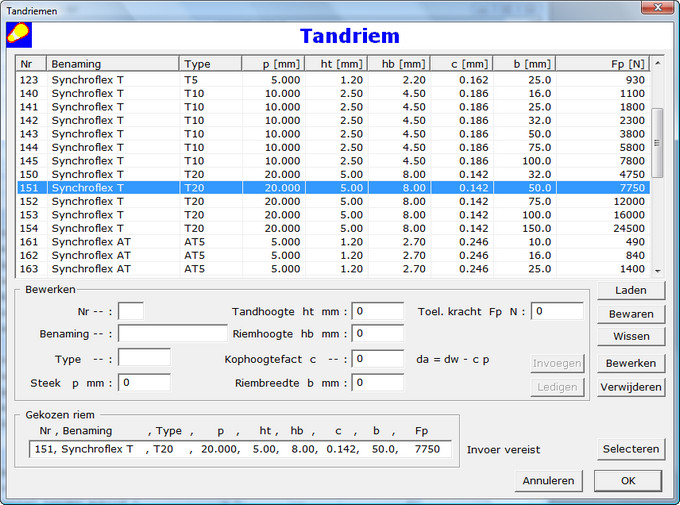Focus the Riembreedte b field

(377, 382)
